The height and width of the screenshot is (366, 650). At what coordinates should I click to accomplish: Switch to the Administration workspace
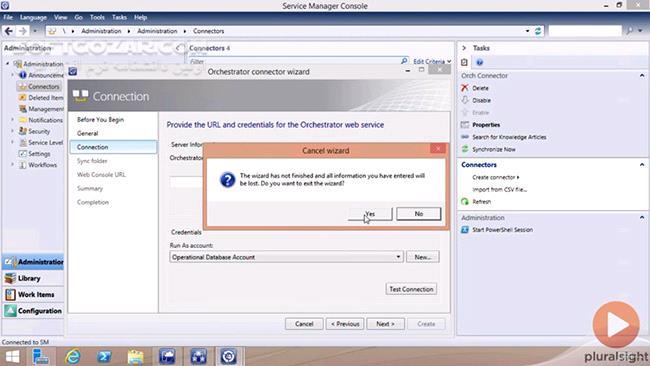coord(34,262)
